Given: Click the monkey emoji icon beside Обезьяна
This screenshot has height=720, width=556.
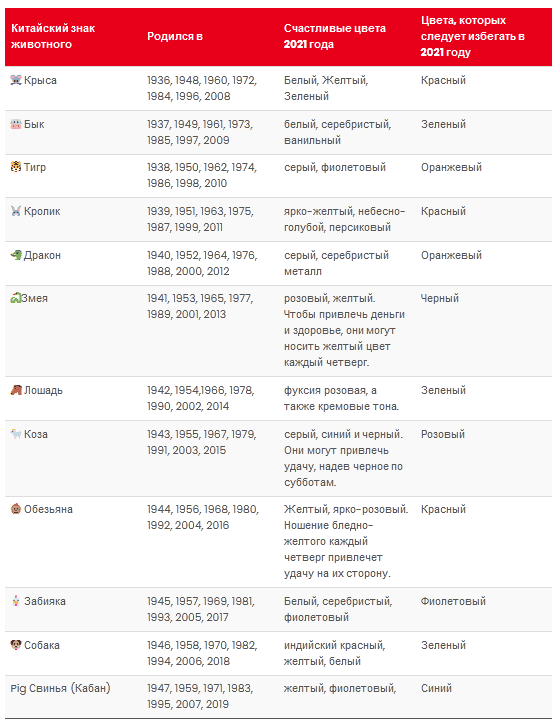Looking at the screenshot, I should coord(16,509).
